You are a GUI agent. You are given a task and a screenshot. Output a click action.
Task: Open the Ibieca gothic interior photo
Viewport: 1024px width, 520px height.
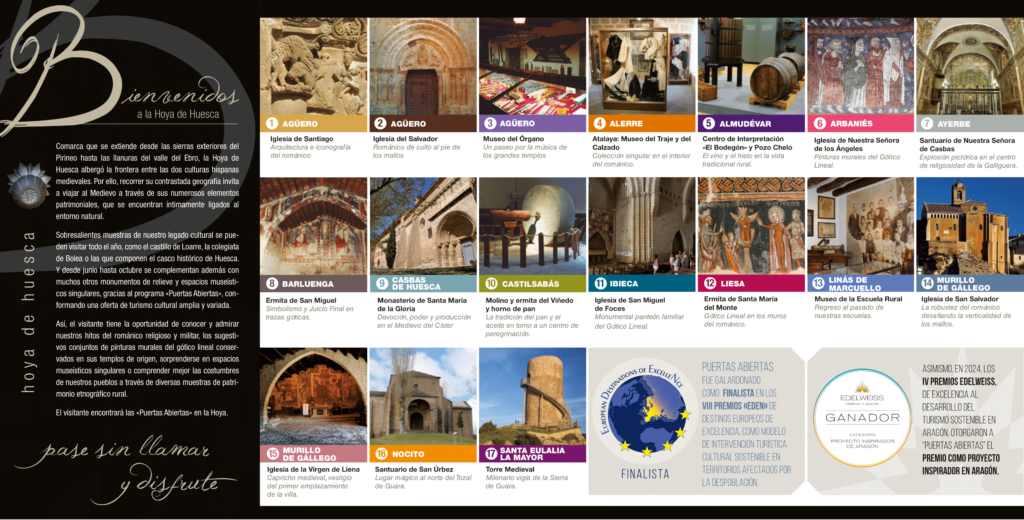click(x=642, y=226)
